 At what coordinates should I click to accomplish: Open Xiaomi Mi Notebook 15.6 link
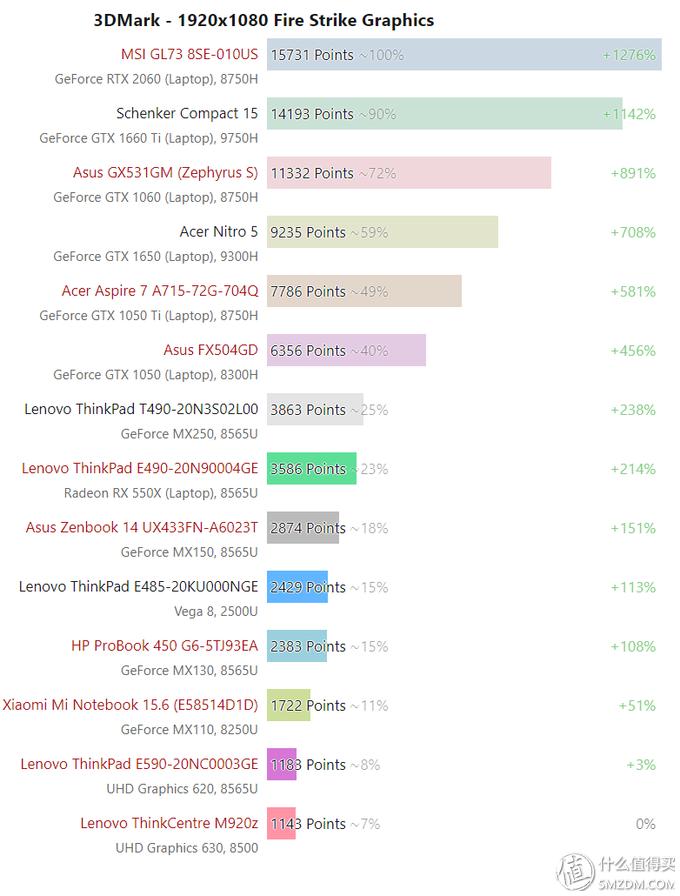[x=130, y=705]
